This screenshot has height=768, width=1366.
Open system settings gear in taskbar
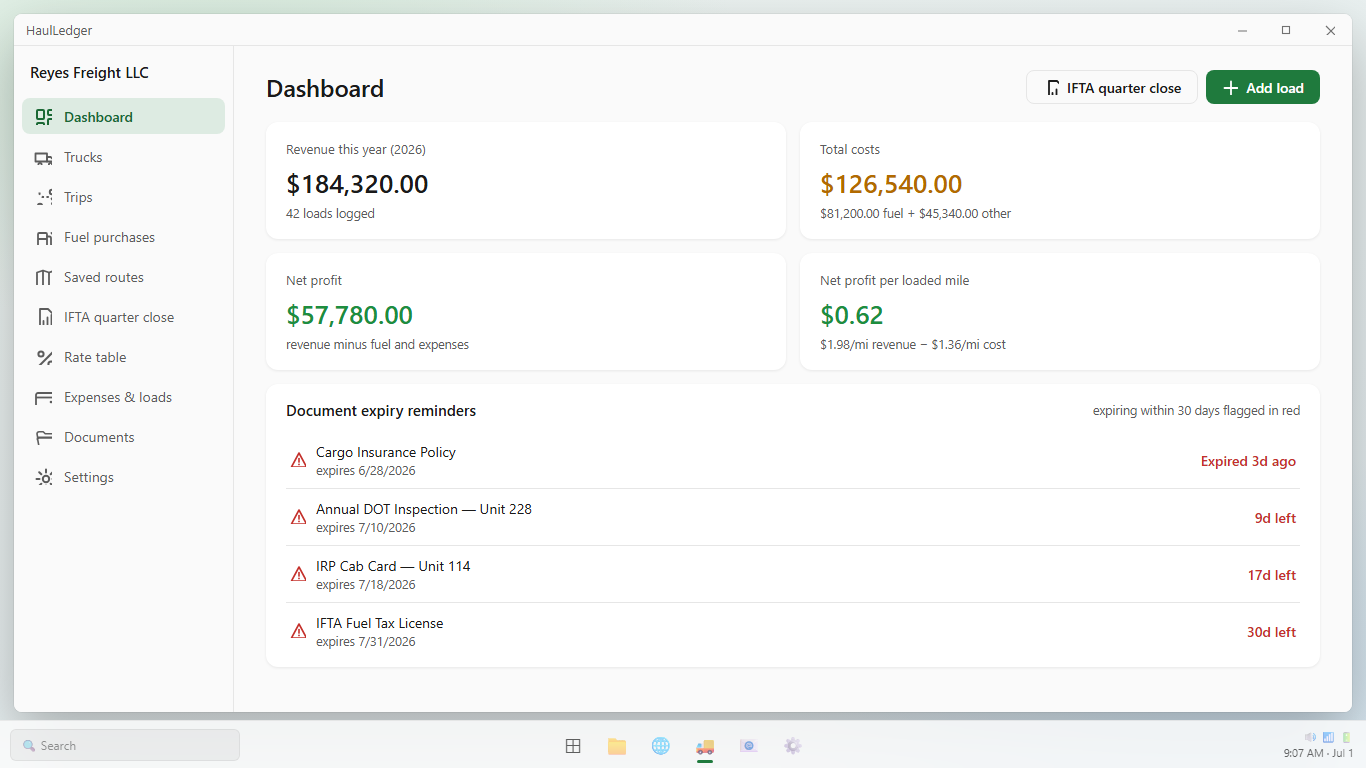click(793, 746)
